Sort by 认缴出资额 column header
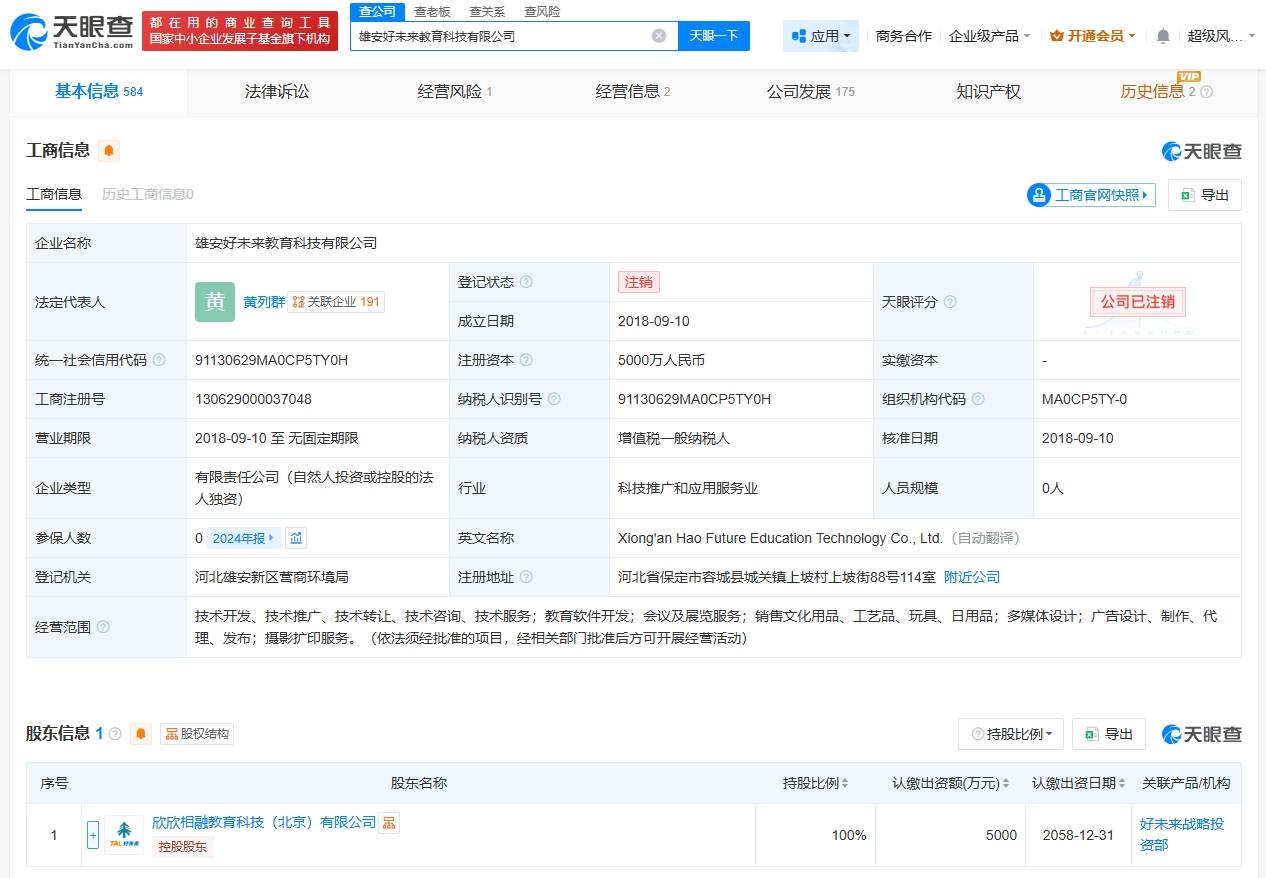Viewport: 1266px width, 878px height. pyautogui.click(x=951, y=783)
